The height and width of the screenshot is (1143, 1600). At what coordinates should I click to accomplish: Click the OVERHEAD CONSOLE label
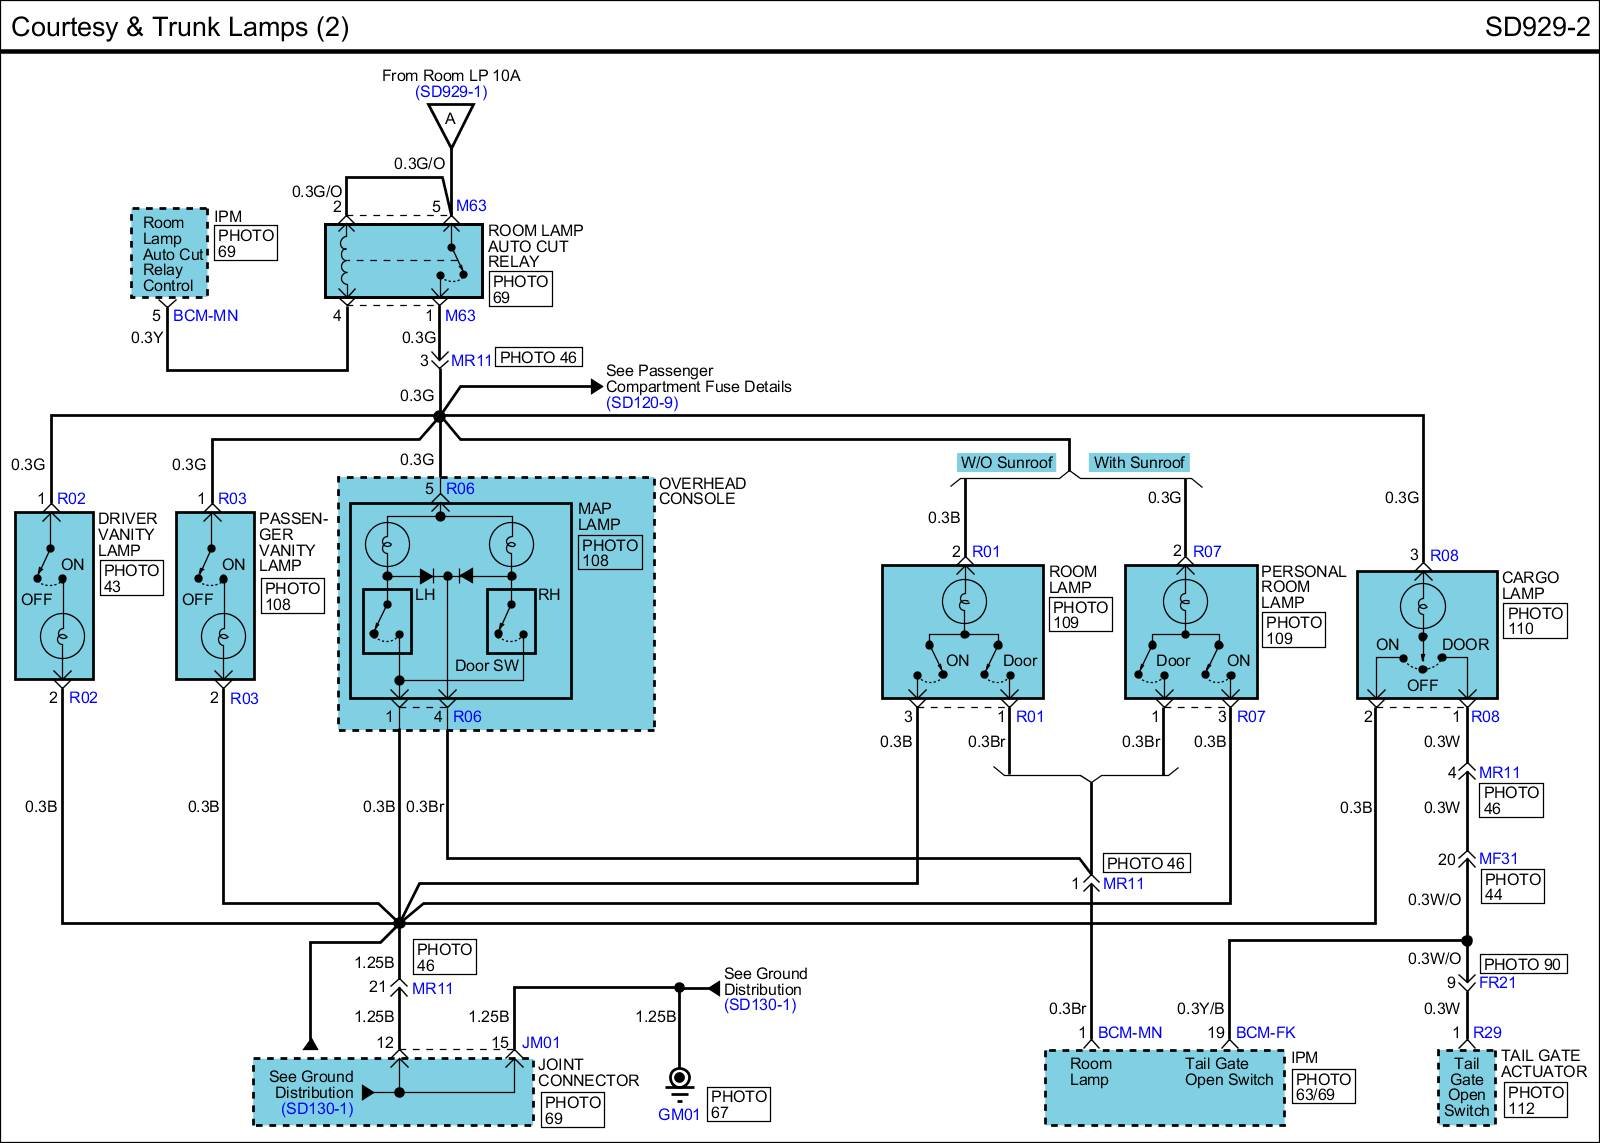tap(702, 491)
